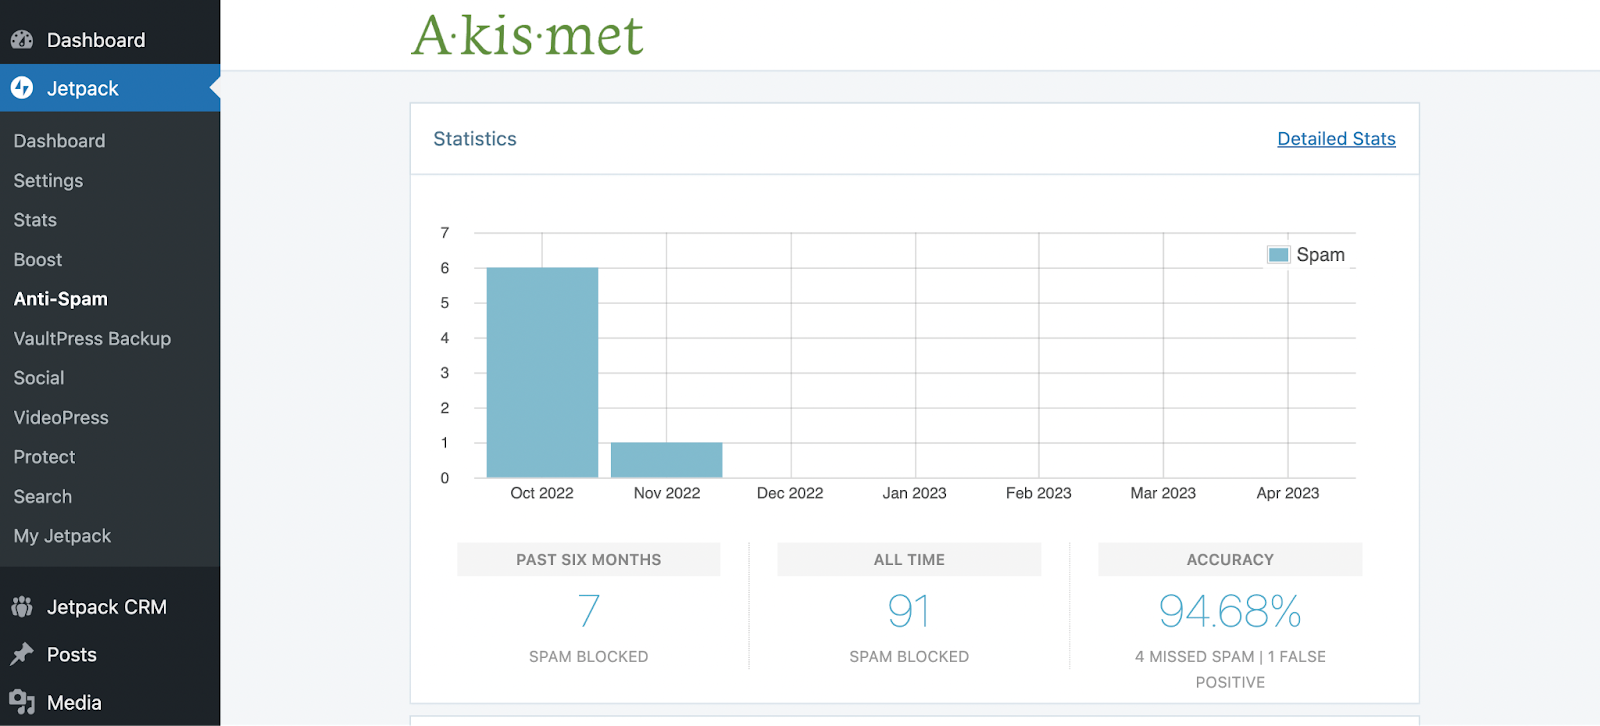Open the Boost submenu item
Screen dimensions: 1600x726
38,260
